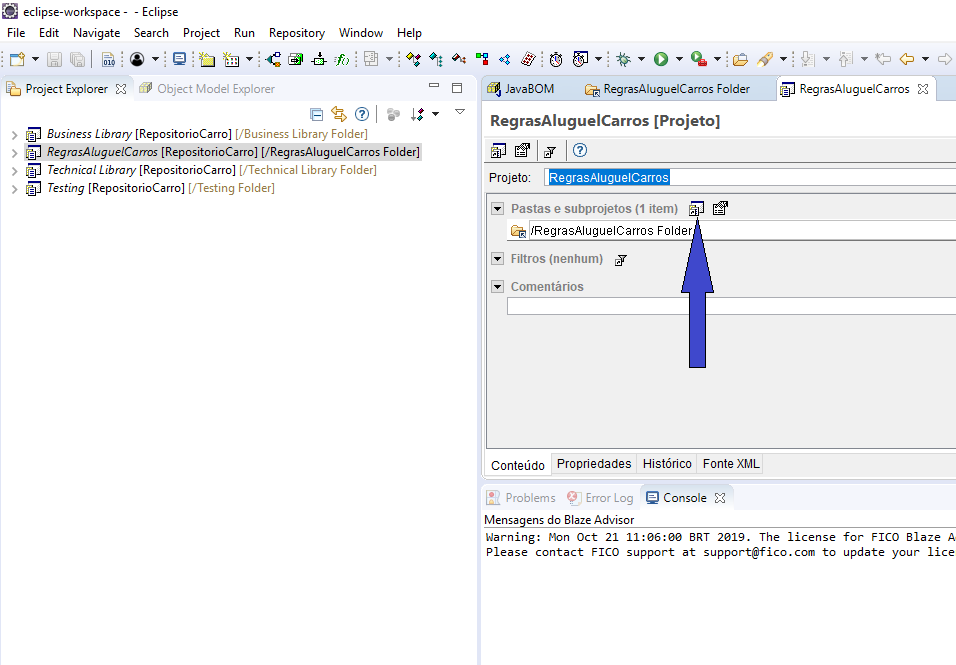
Task: Run the project using the green play icon
Action: (660, 60)
